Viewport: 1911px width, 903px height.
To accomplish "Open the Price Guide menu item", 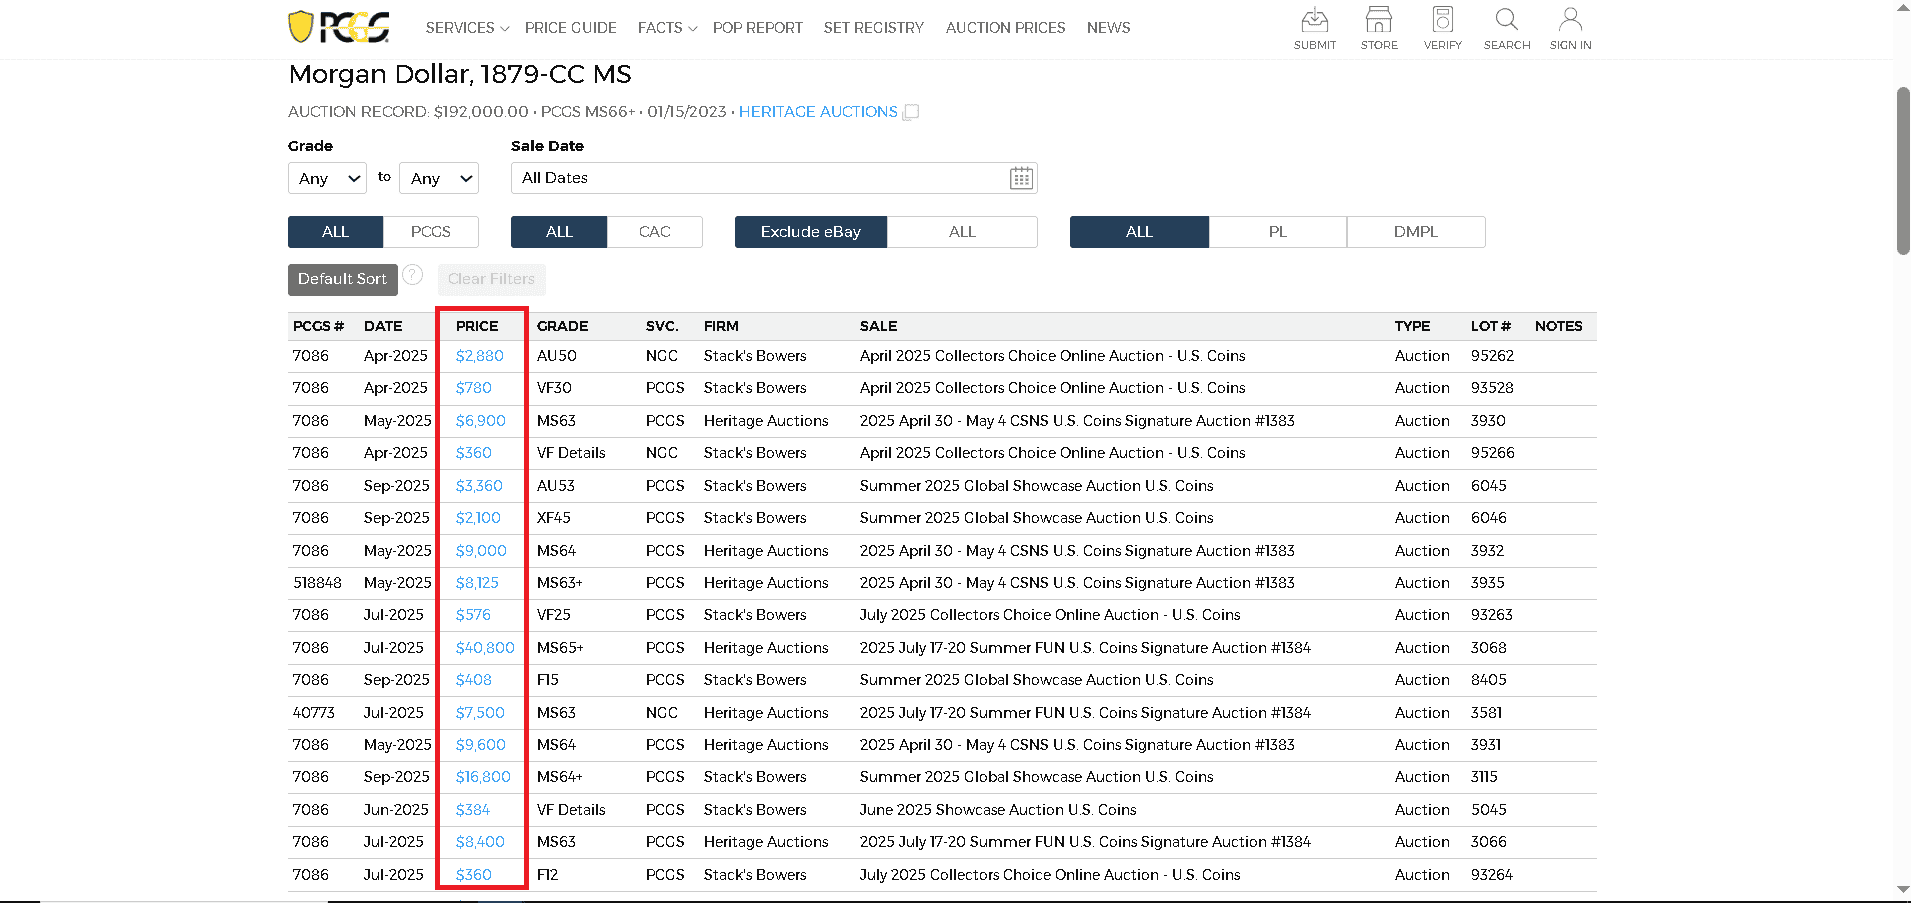I will tap(570, 28).
